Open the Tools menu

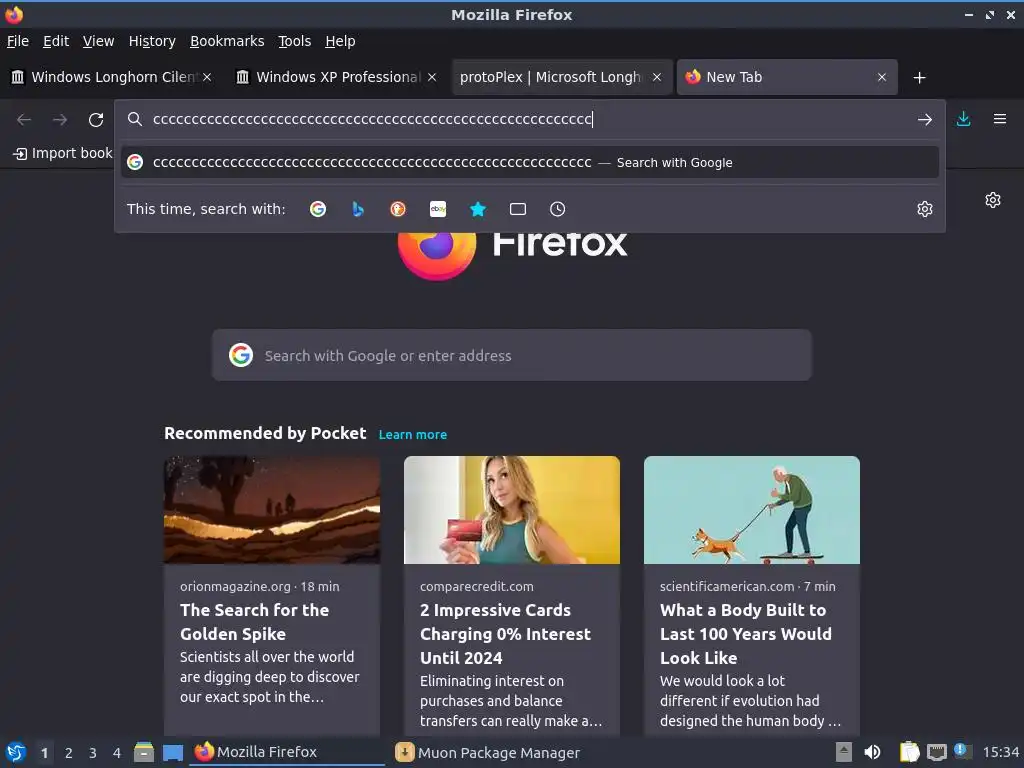295,41
